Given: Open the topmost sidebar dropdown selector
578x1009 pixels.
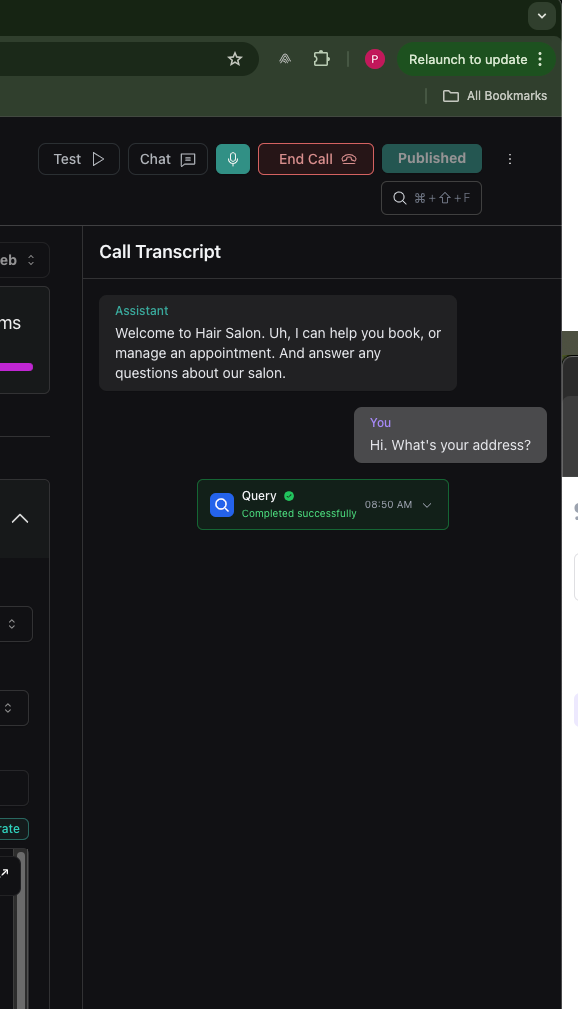Looking at the screenshot, I should tap(24, 259).
